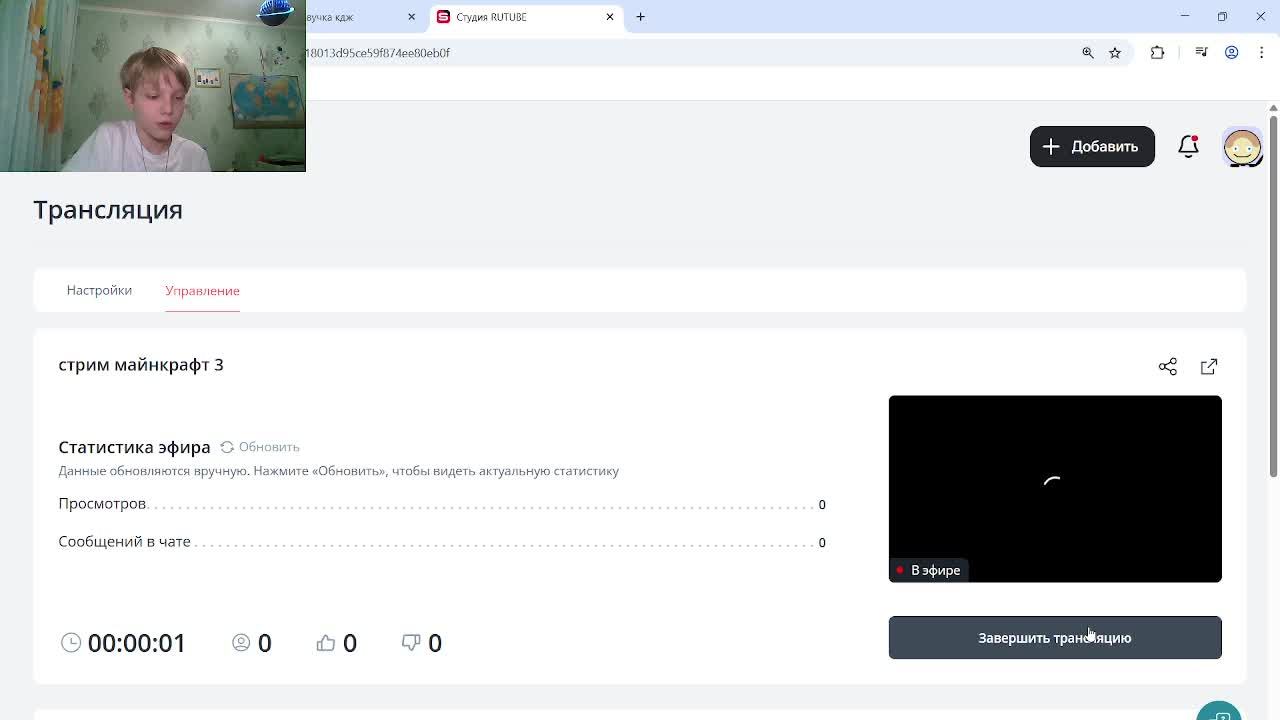Viewport: 1280px width, 720px height.
Task: Open the notifications bell
Action: [1188, 146]
